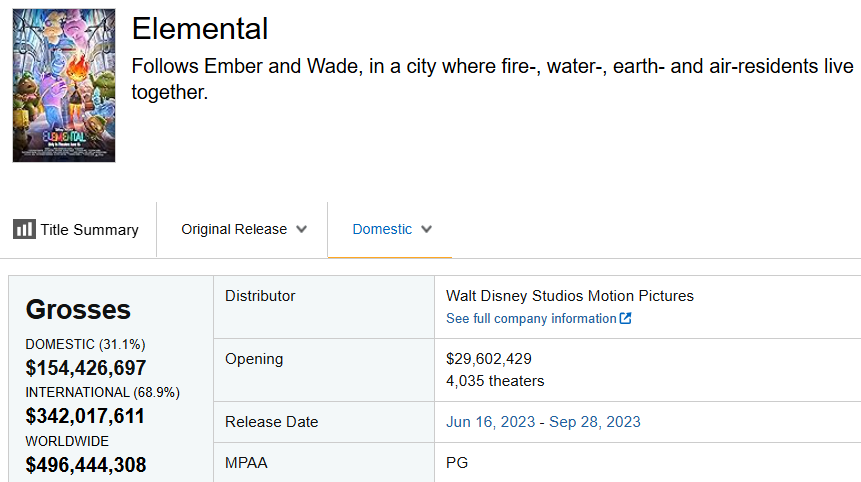Screen dimensions: 861x482
Task: Click the external link icon beside company information
Action: pyautogui.click(x=625, y=318)
